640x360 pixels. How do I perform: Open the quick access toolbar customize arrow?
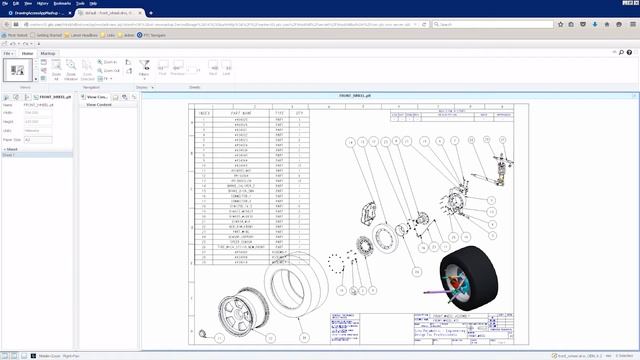(x=39, y=44)
